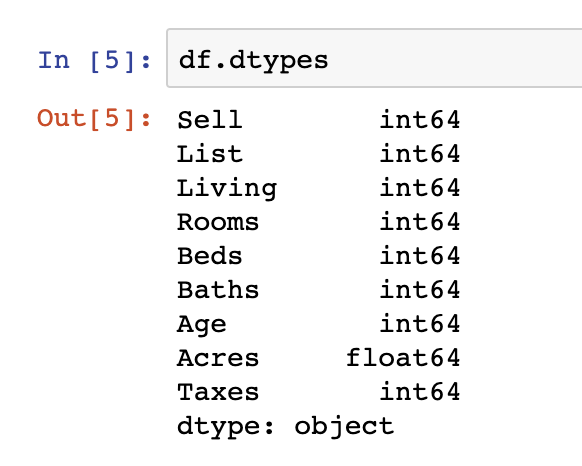582x466 pixels.
Task: Click the Living column name
Action: 227,189
